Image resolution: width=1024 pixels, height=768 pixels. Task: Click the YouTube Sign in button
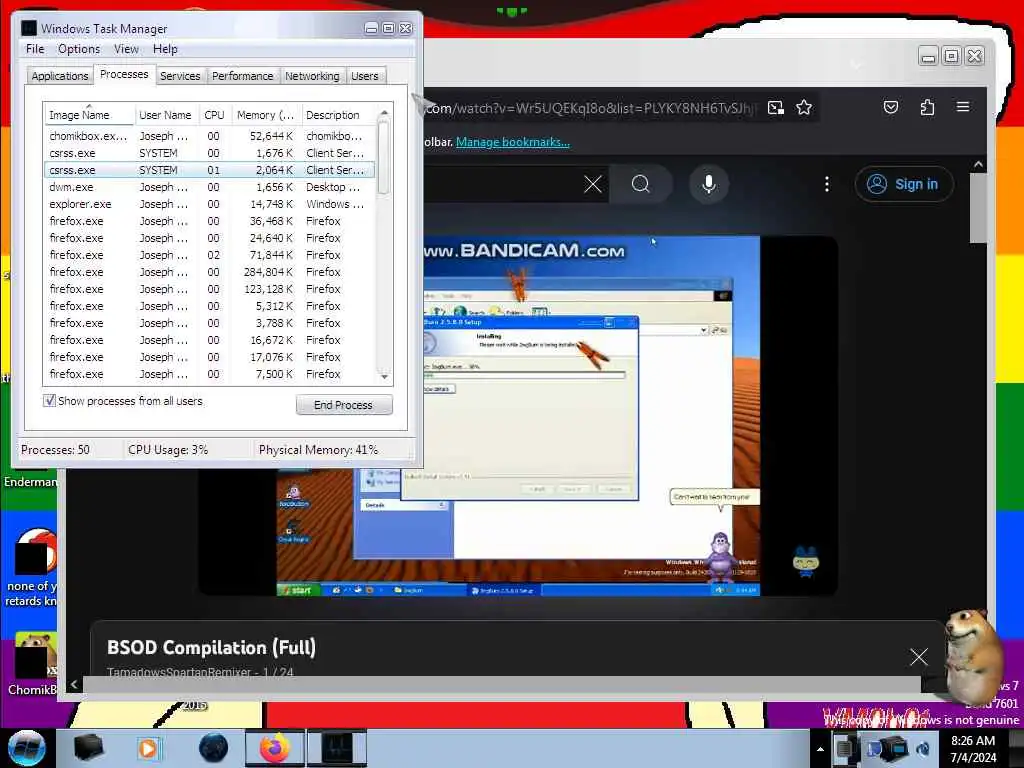tap(904, 184)
